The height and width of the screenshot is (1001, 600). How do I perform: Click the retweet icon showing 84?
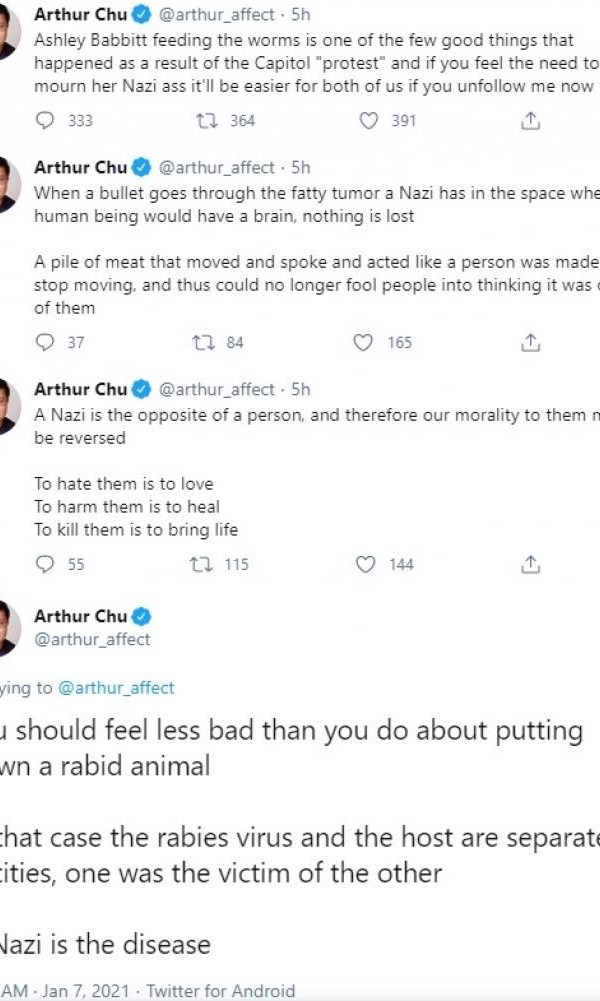point(203,343)
